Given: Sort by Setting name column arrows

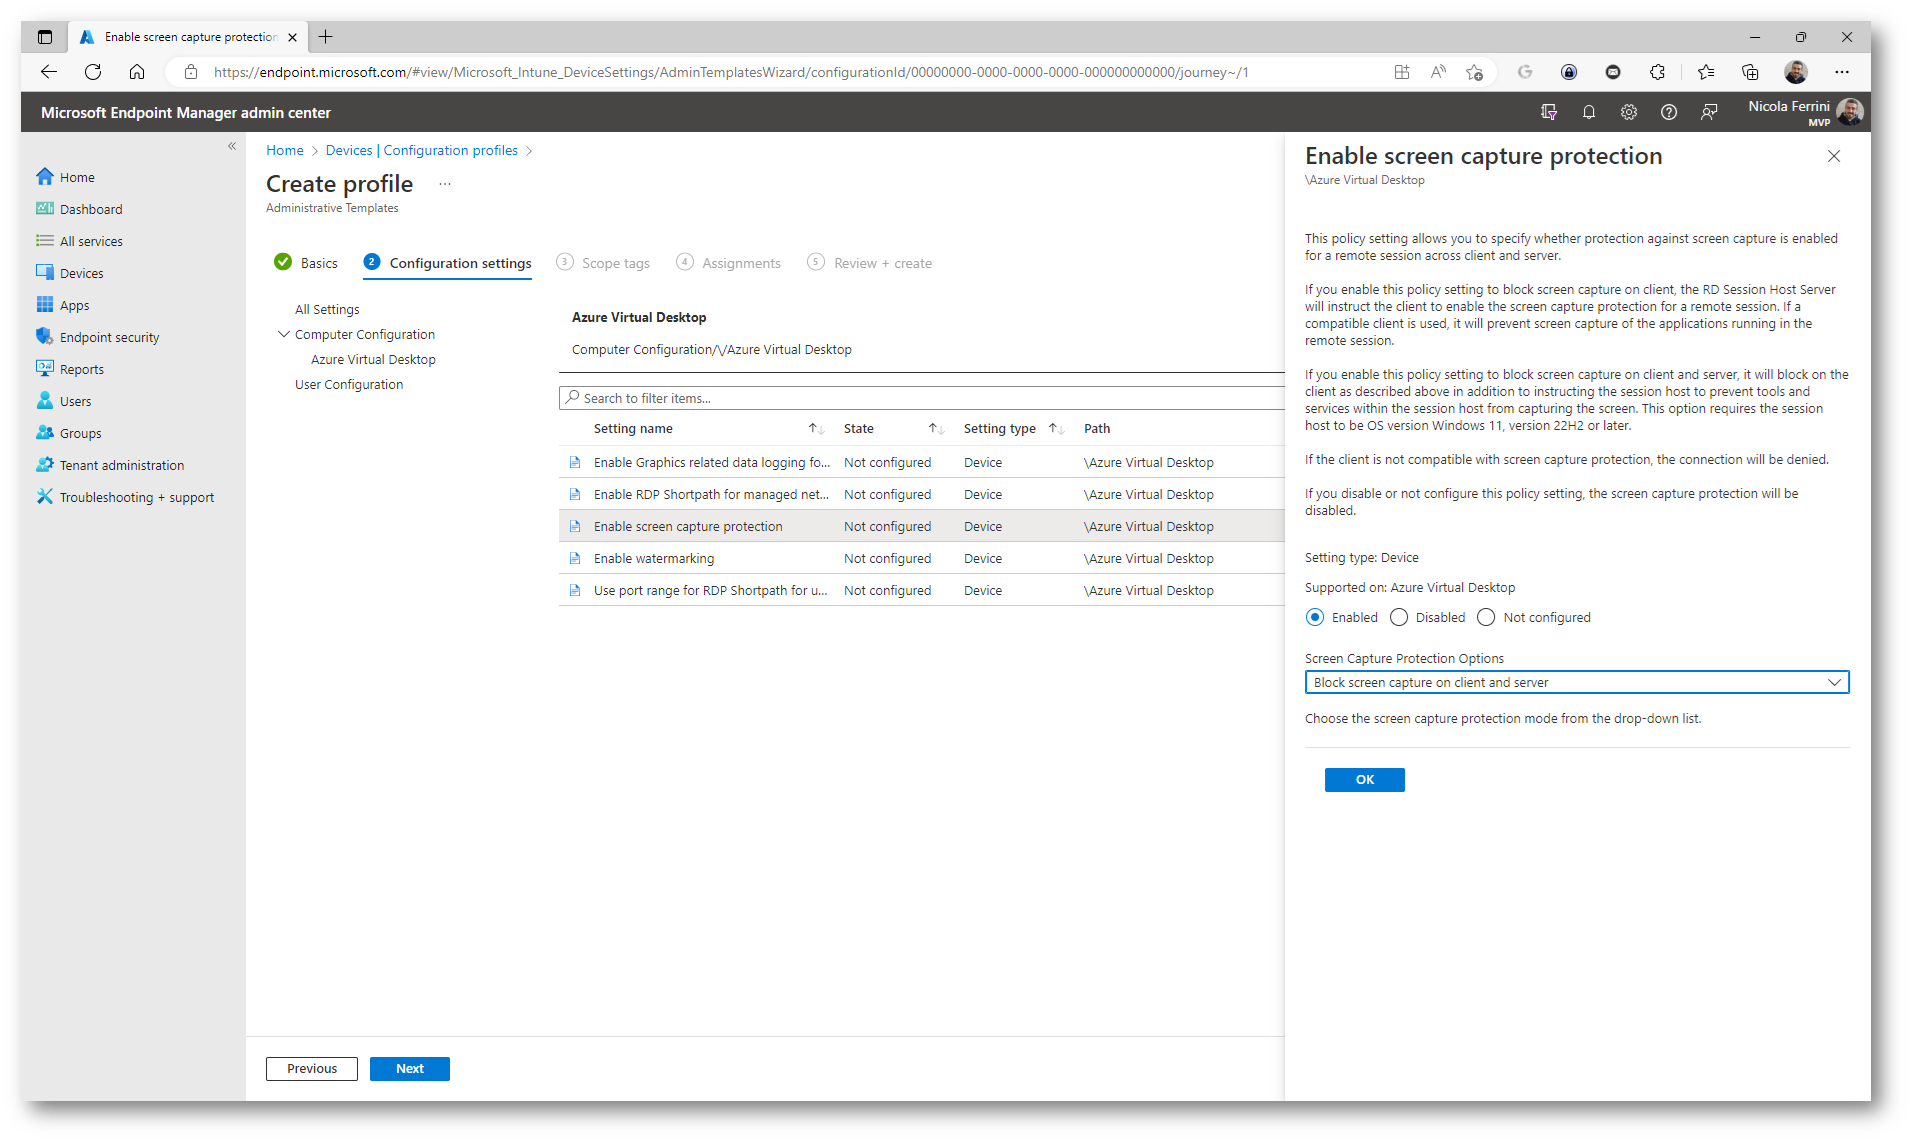Looking at the screenshot, I should pos(816,428).
